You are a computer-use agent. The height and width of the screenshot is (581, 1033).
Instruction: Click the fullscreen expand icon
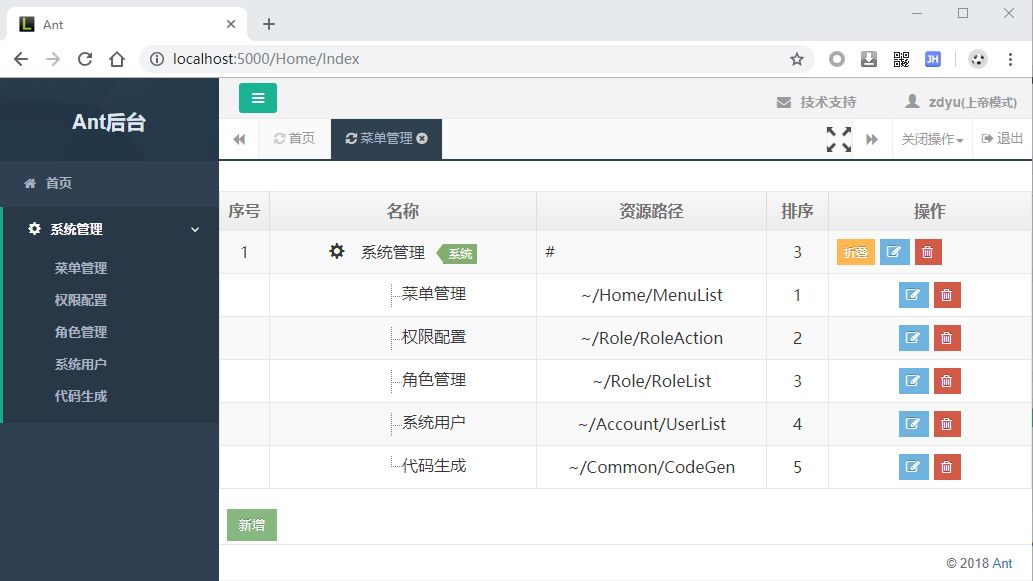[x=839, y=139]
